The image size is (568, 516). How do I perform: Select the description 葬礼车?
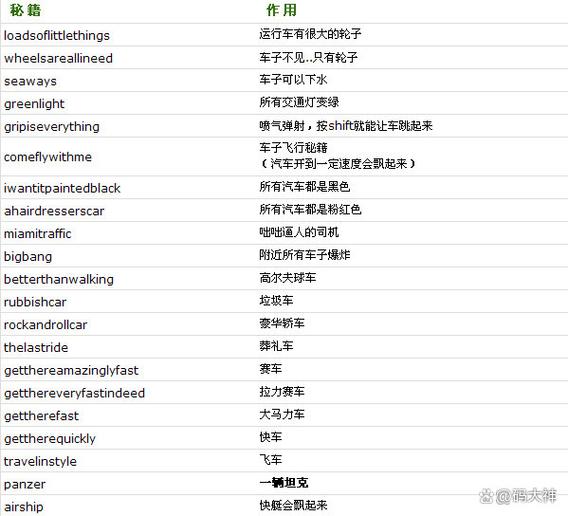(276, 346)
